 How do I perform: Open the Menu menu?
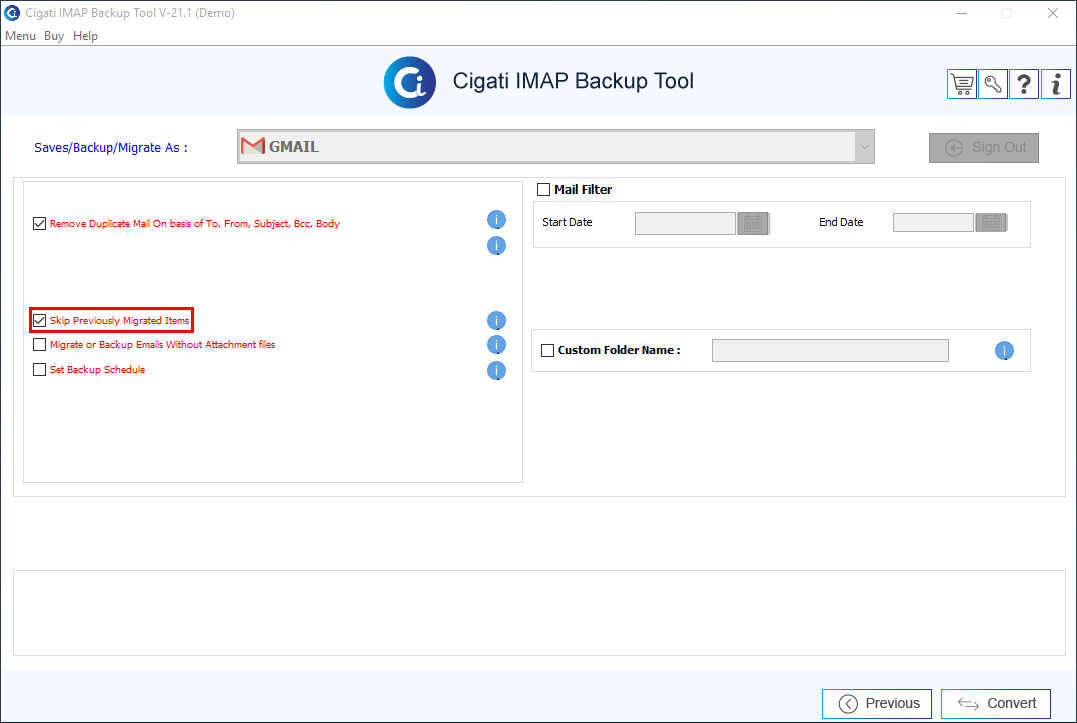point(20,36)
